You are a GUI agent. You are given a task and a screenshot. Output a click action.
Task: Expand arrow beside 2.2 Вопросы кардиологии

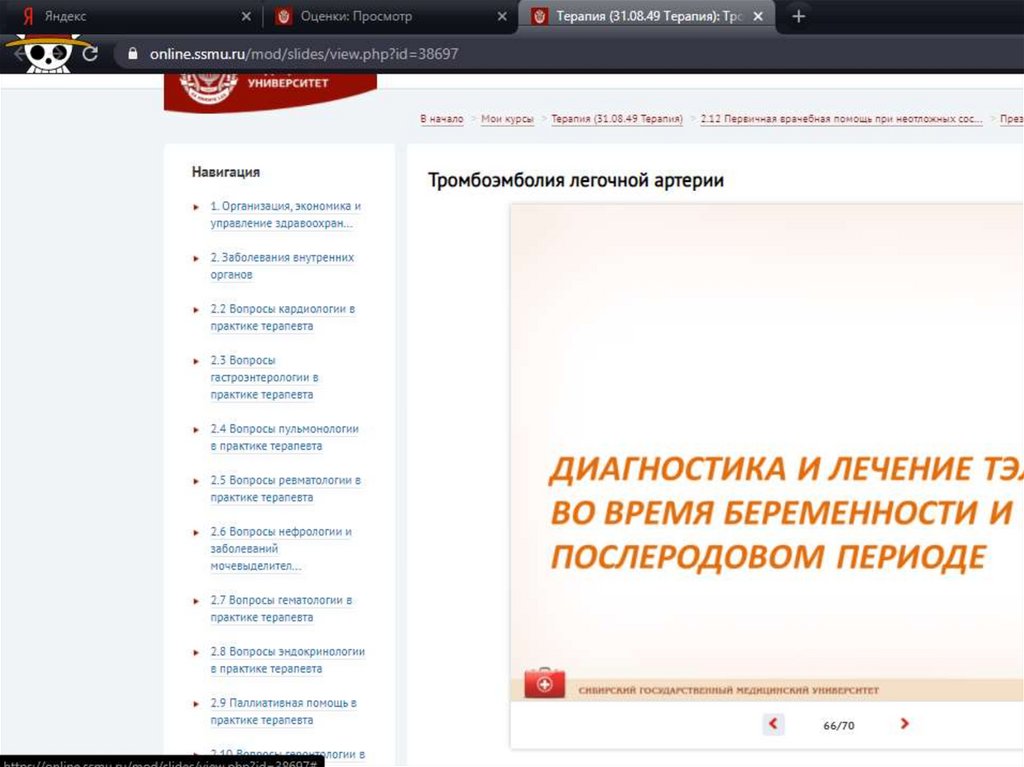pos(196,310)
